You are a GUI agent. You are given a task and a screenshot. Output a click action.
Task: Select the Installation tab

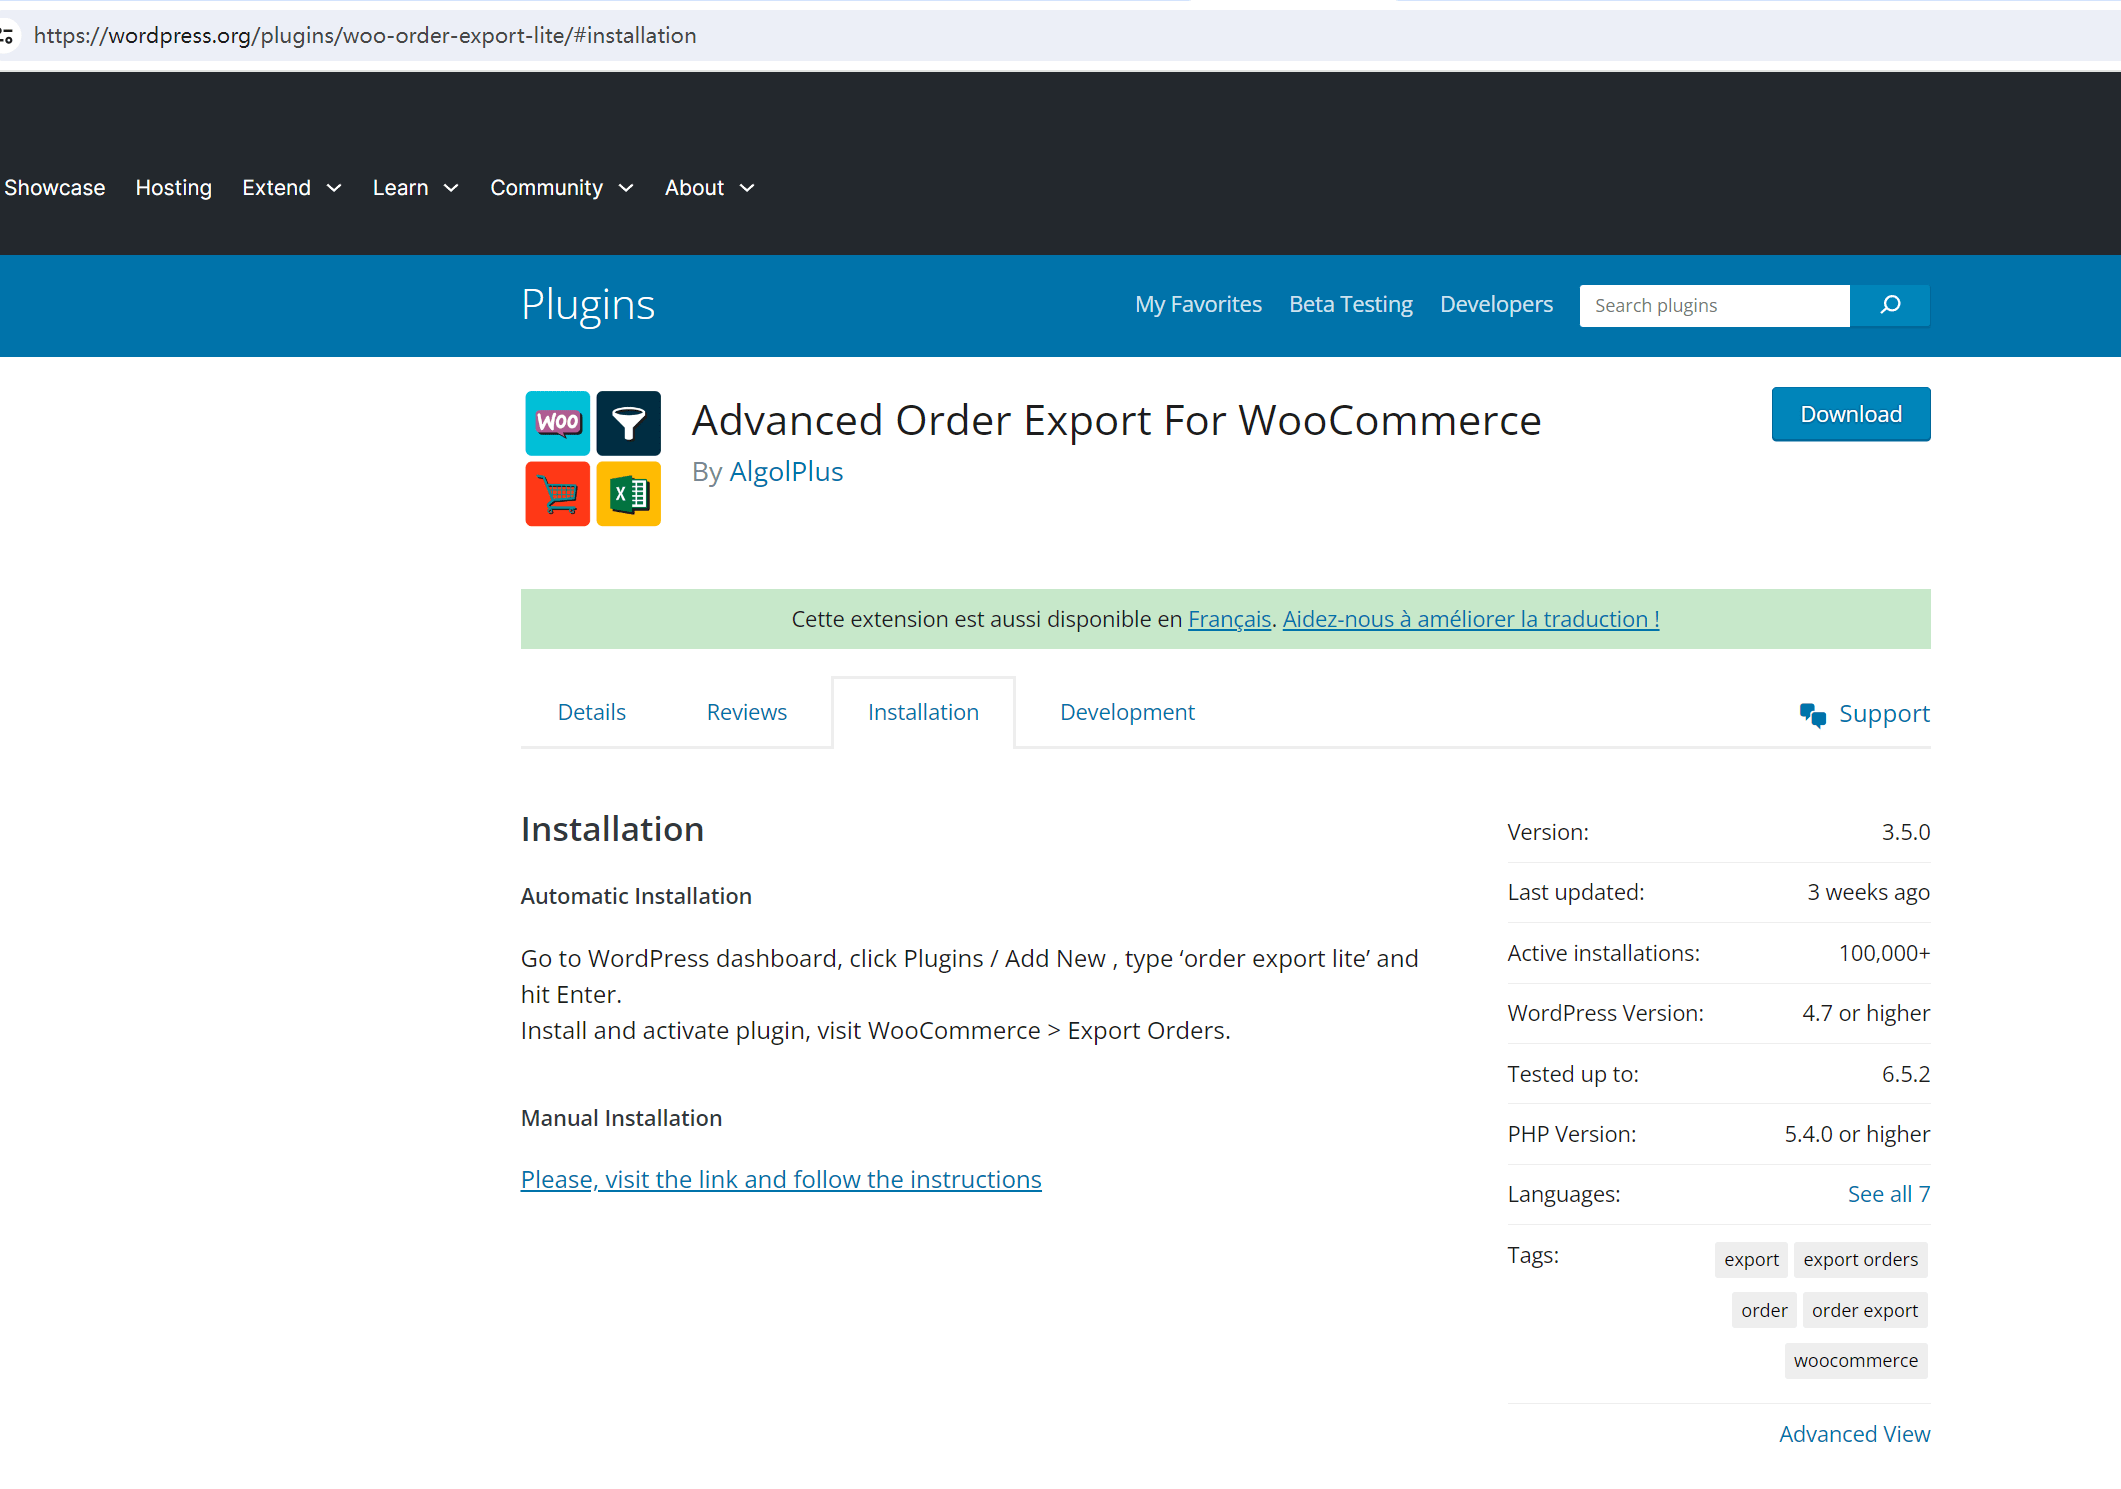pos(923,712)
